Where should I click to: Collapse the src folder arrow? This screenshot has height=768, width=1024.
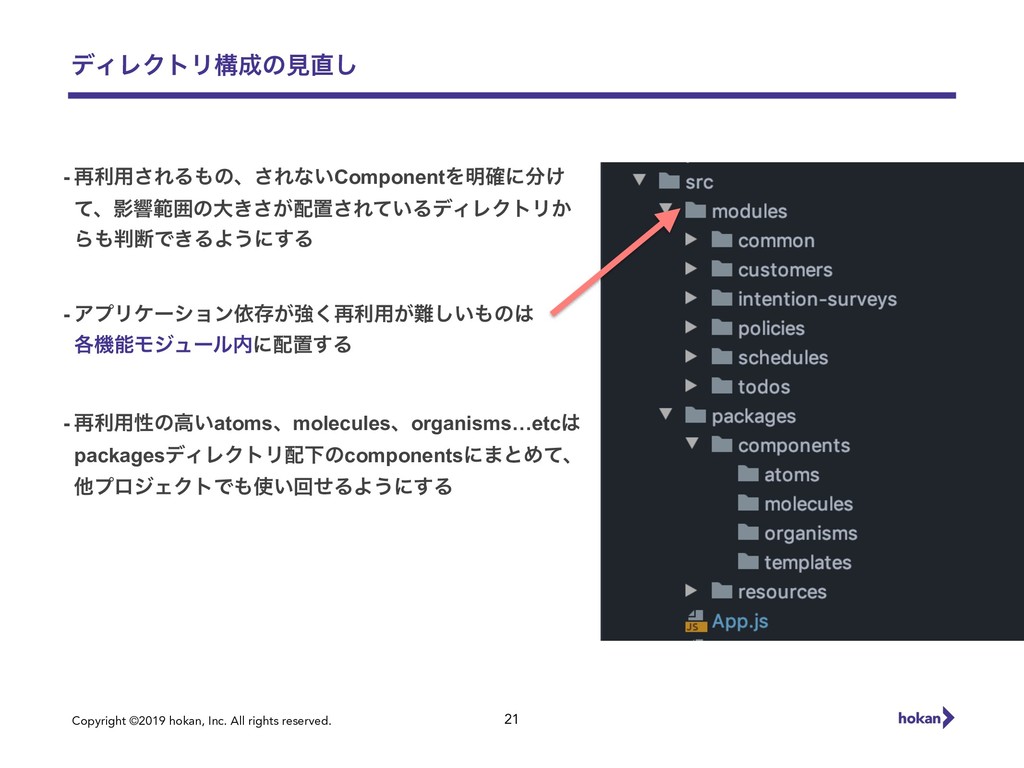tap(639, 180)
